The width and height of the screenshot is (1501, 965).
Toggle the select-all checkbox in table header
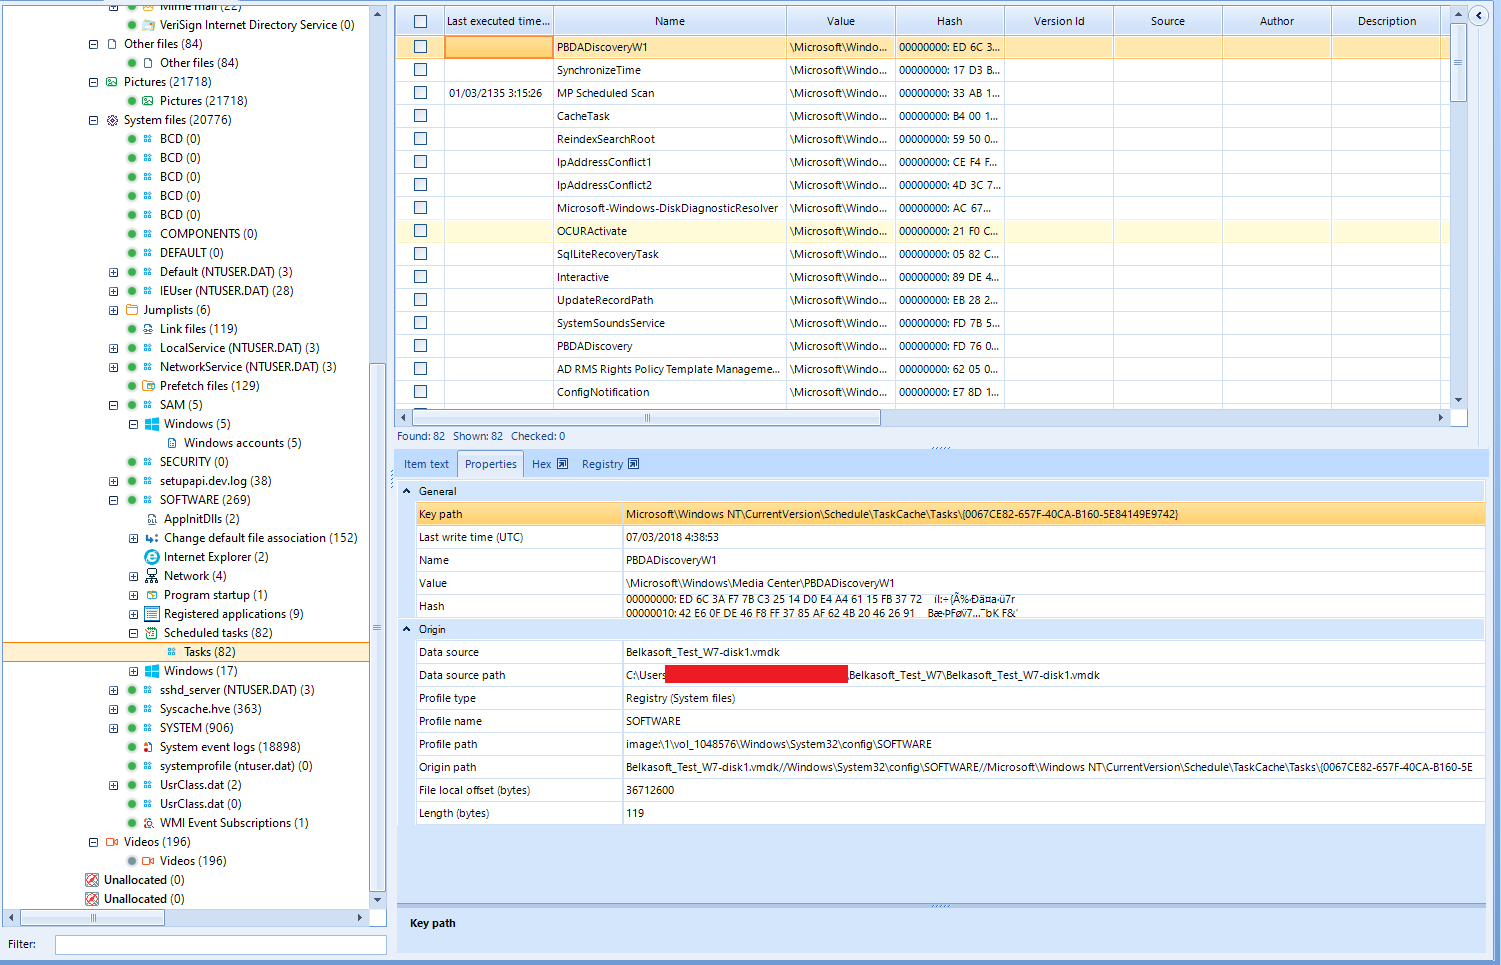[x=420, y=21]
